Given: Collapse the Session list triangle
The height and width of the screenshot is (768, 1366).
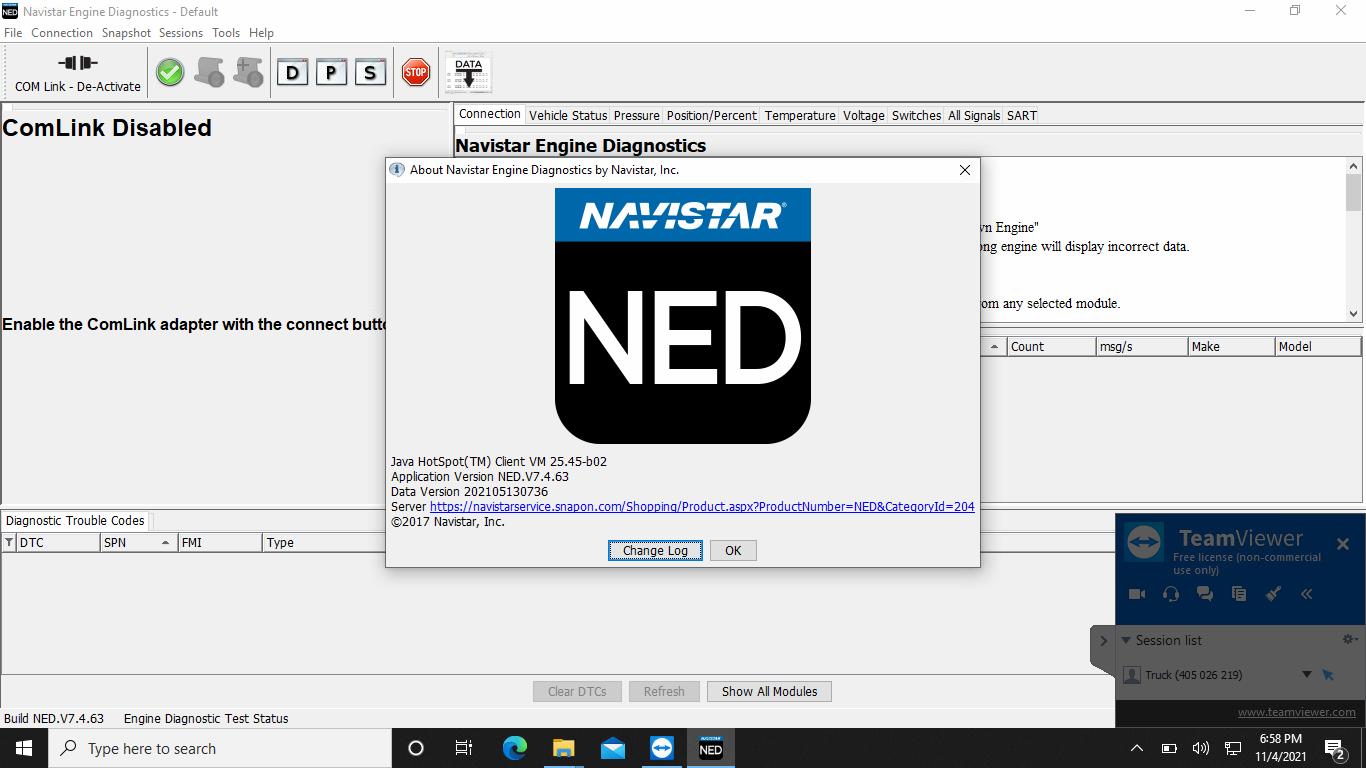Looking at the screenshot, I should click(1126, 640).
